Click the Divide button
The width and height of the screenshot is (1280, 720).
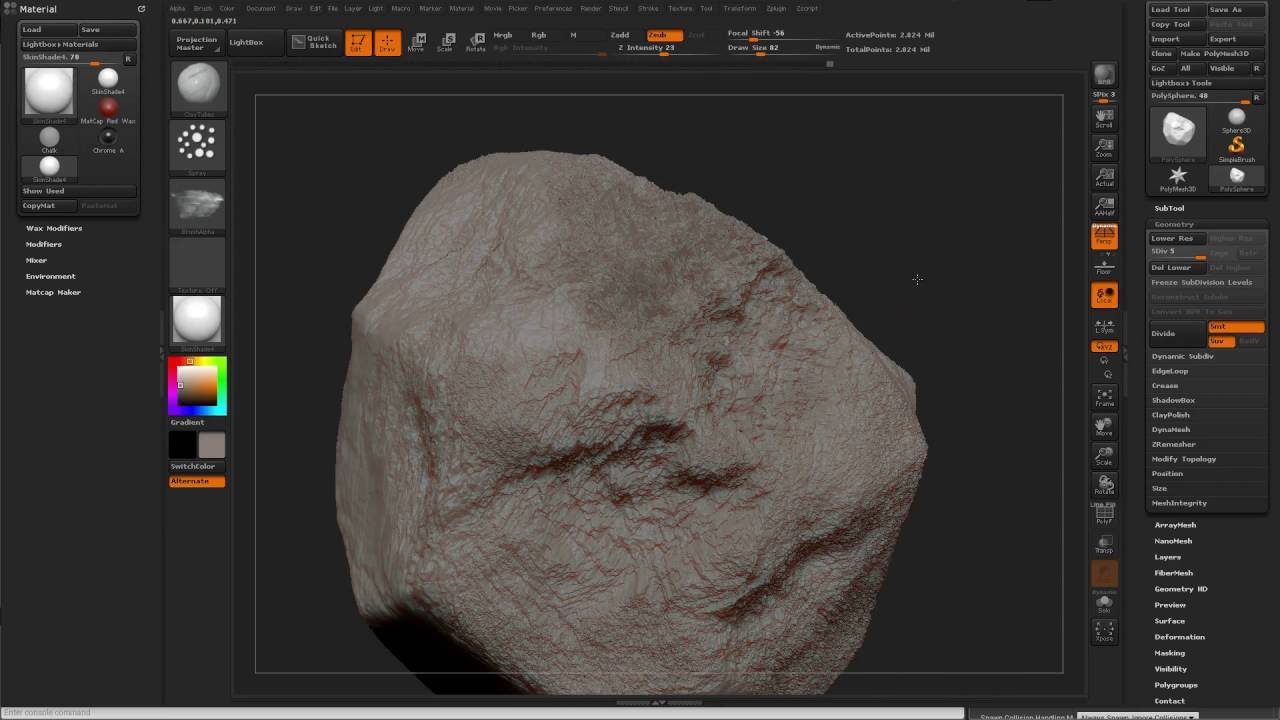pos(1178,334)
